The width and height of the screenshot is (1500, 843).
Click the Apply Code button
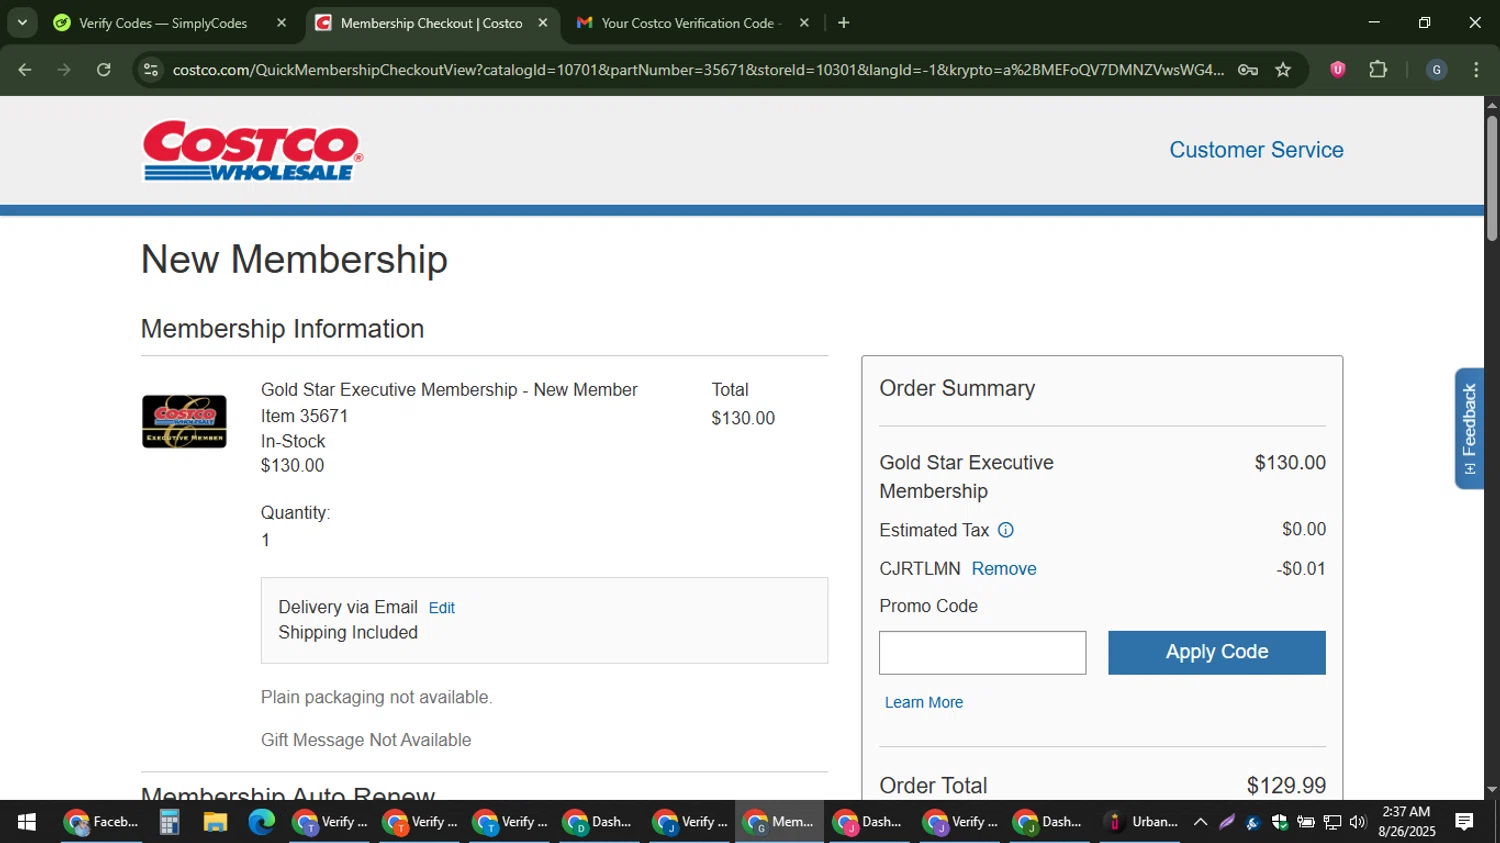(x=1216, y=653)
